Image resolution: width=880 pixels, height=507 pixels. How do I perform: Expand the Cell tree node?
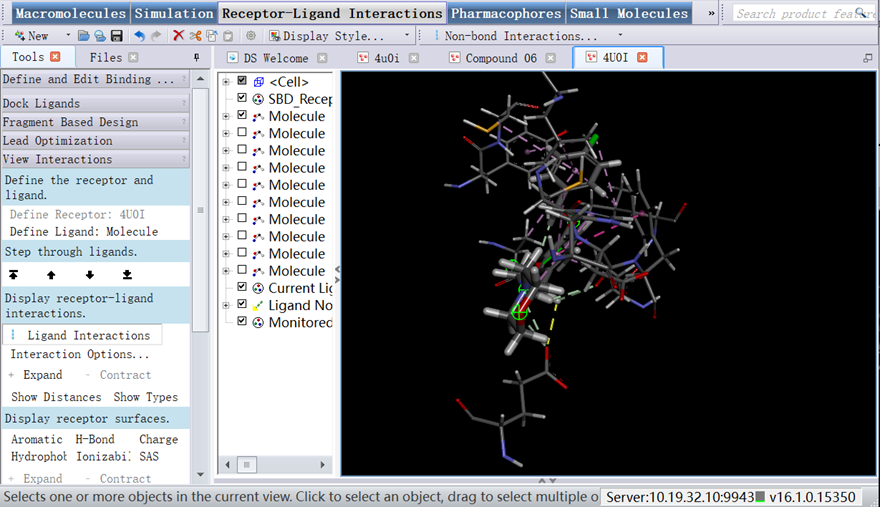click(226, 81)
